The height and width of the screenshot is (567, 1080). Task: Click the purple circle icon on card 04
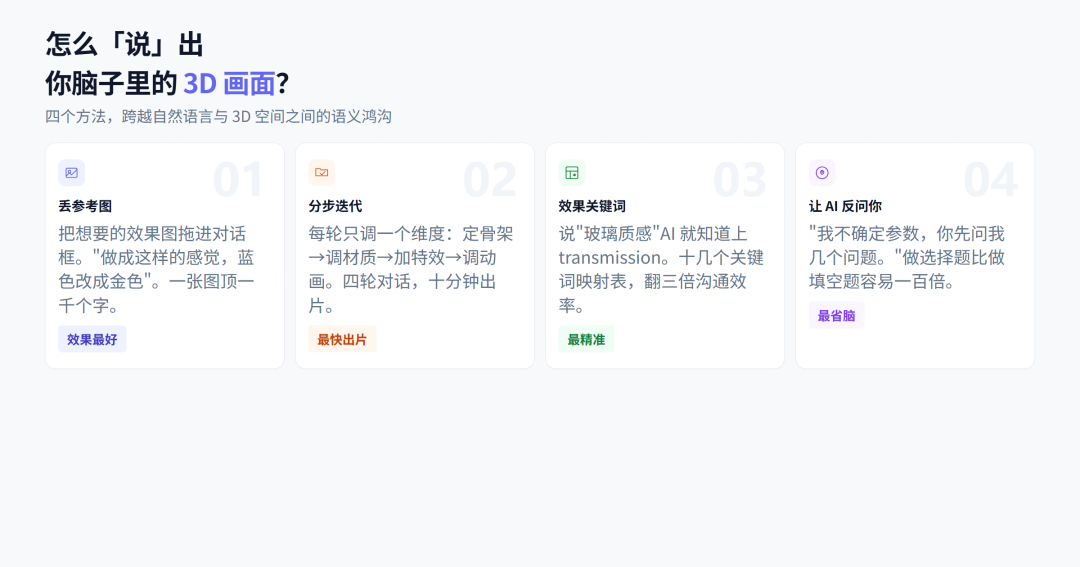(x=822, y=173)
